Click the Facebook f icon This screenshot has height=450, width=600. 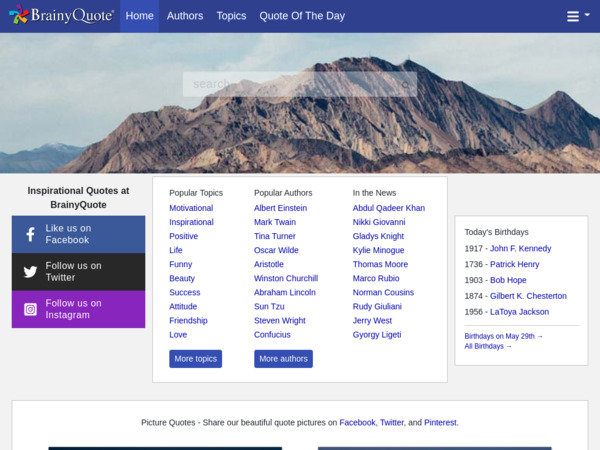pos(31,234)
